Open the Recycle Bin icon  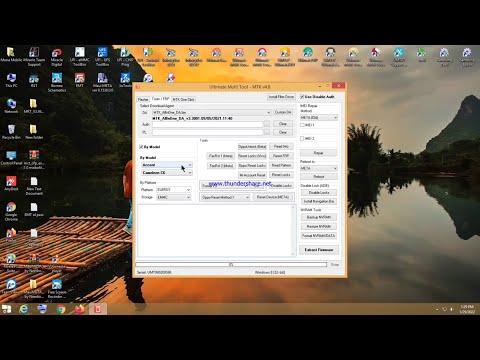tap(11, 132)
